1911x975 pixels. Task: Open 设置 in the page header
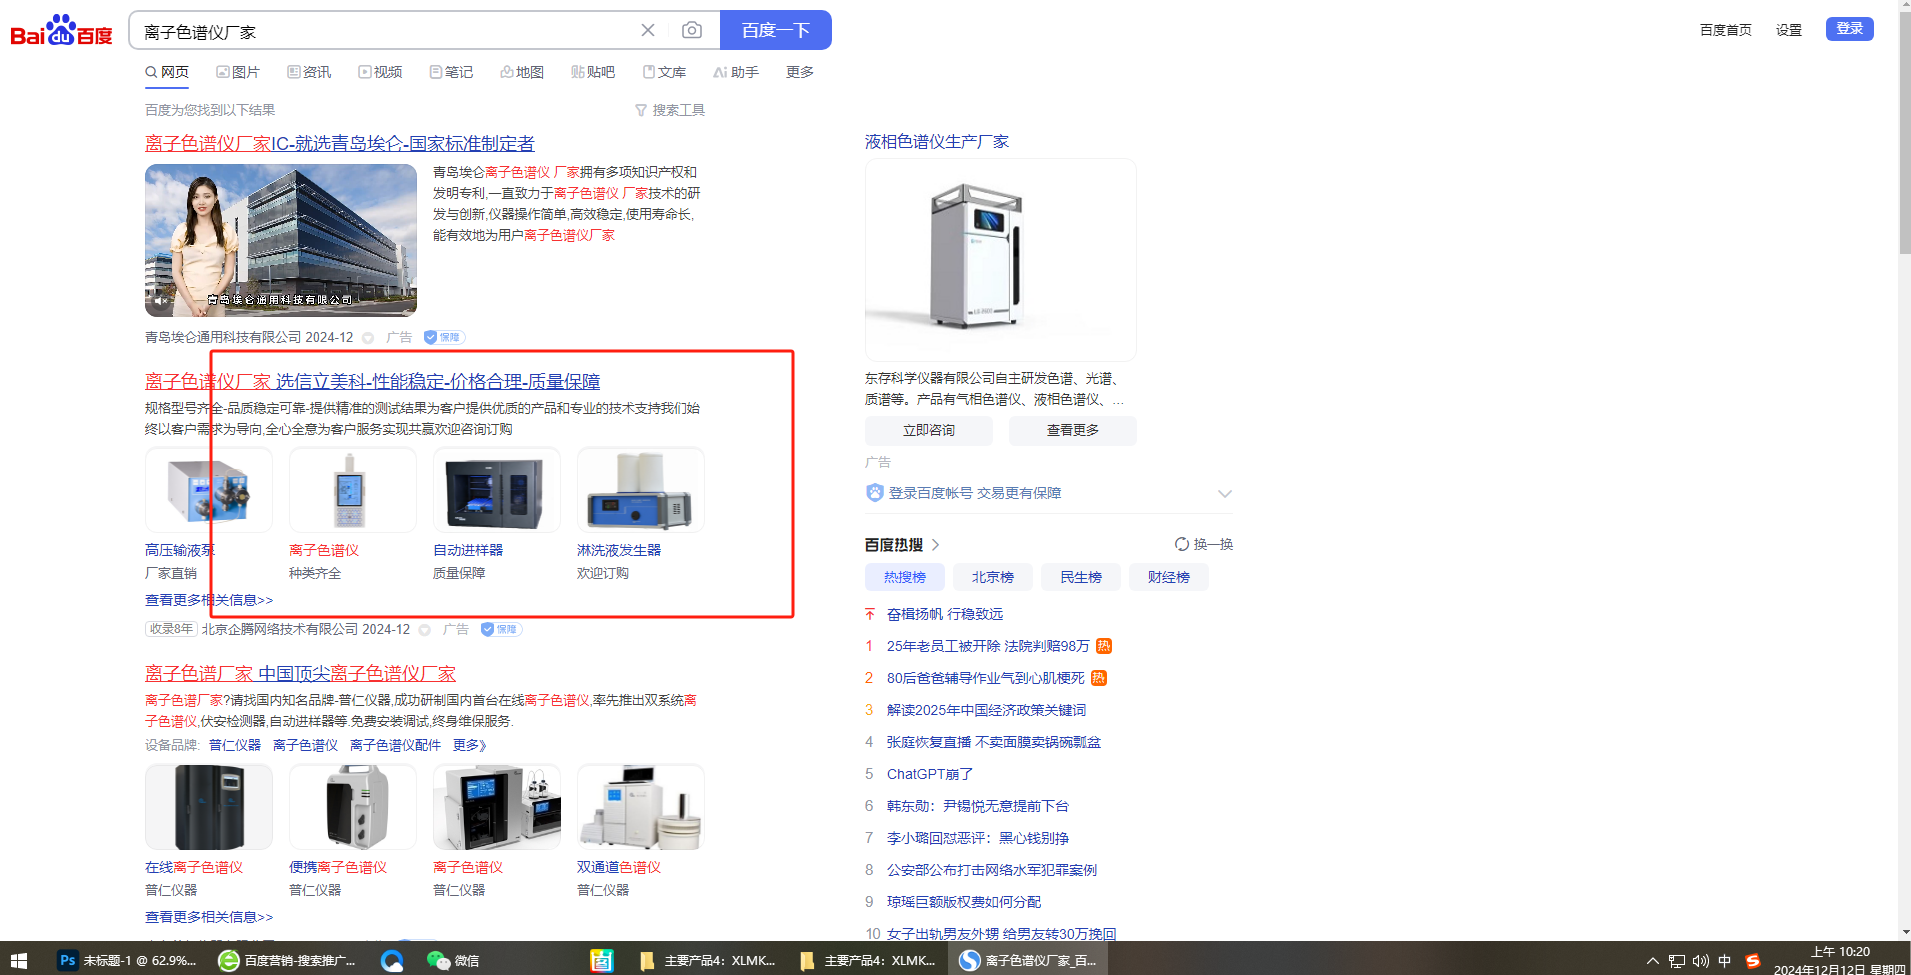(x=1789, y=30)
